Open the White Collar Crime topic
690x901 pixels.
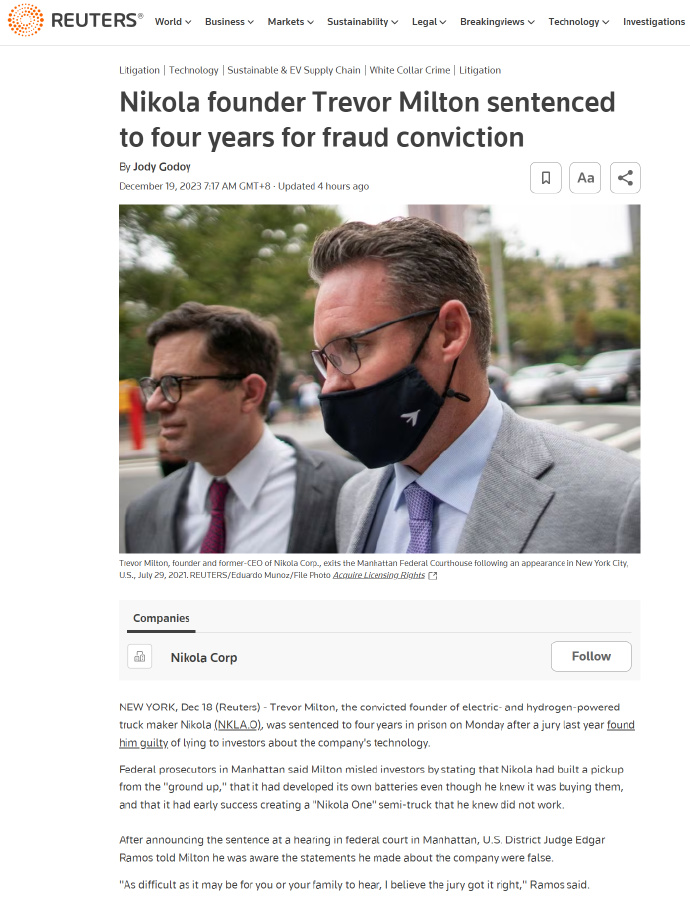410,70
